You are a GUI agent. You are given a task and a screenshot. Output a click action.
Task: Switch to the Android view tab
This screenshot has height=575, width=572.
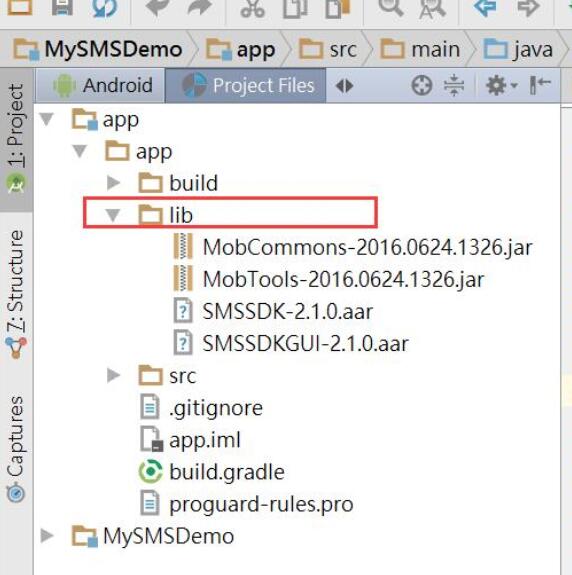click(x=102, y=85)
